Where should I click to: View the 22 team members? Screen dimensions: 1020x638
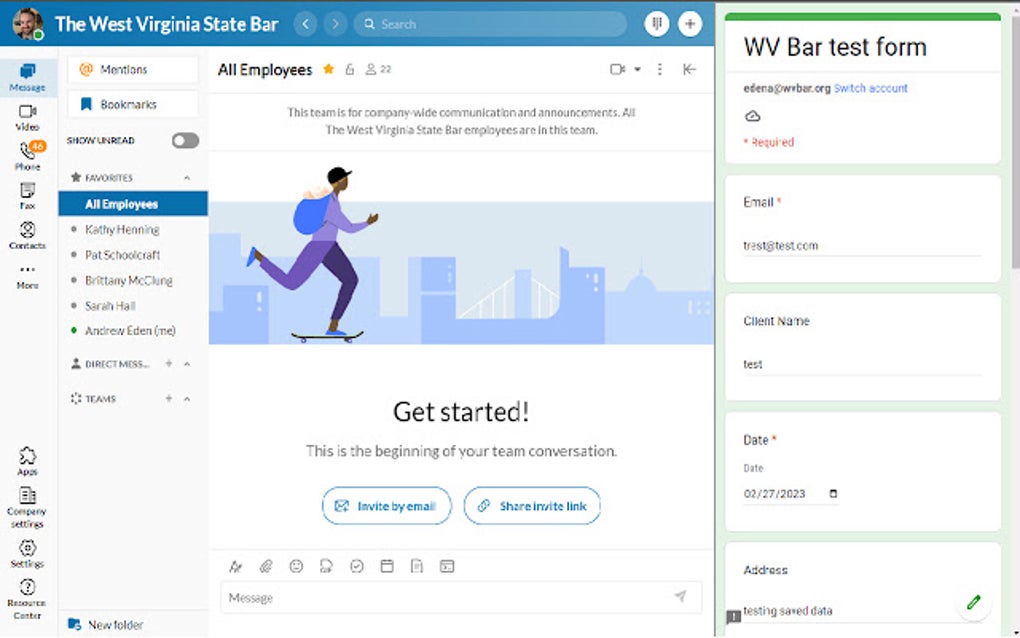point(378,69)
